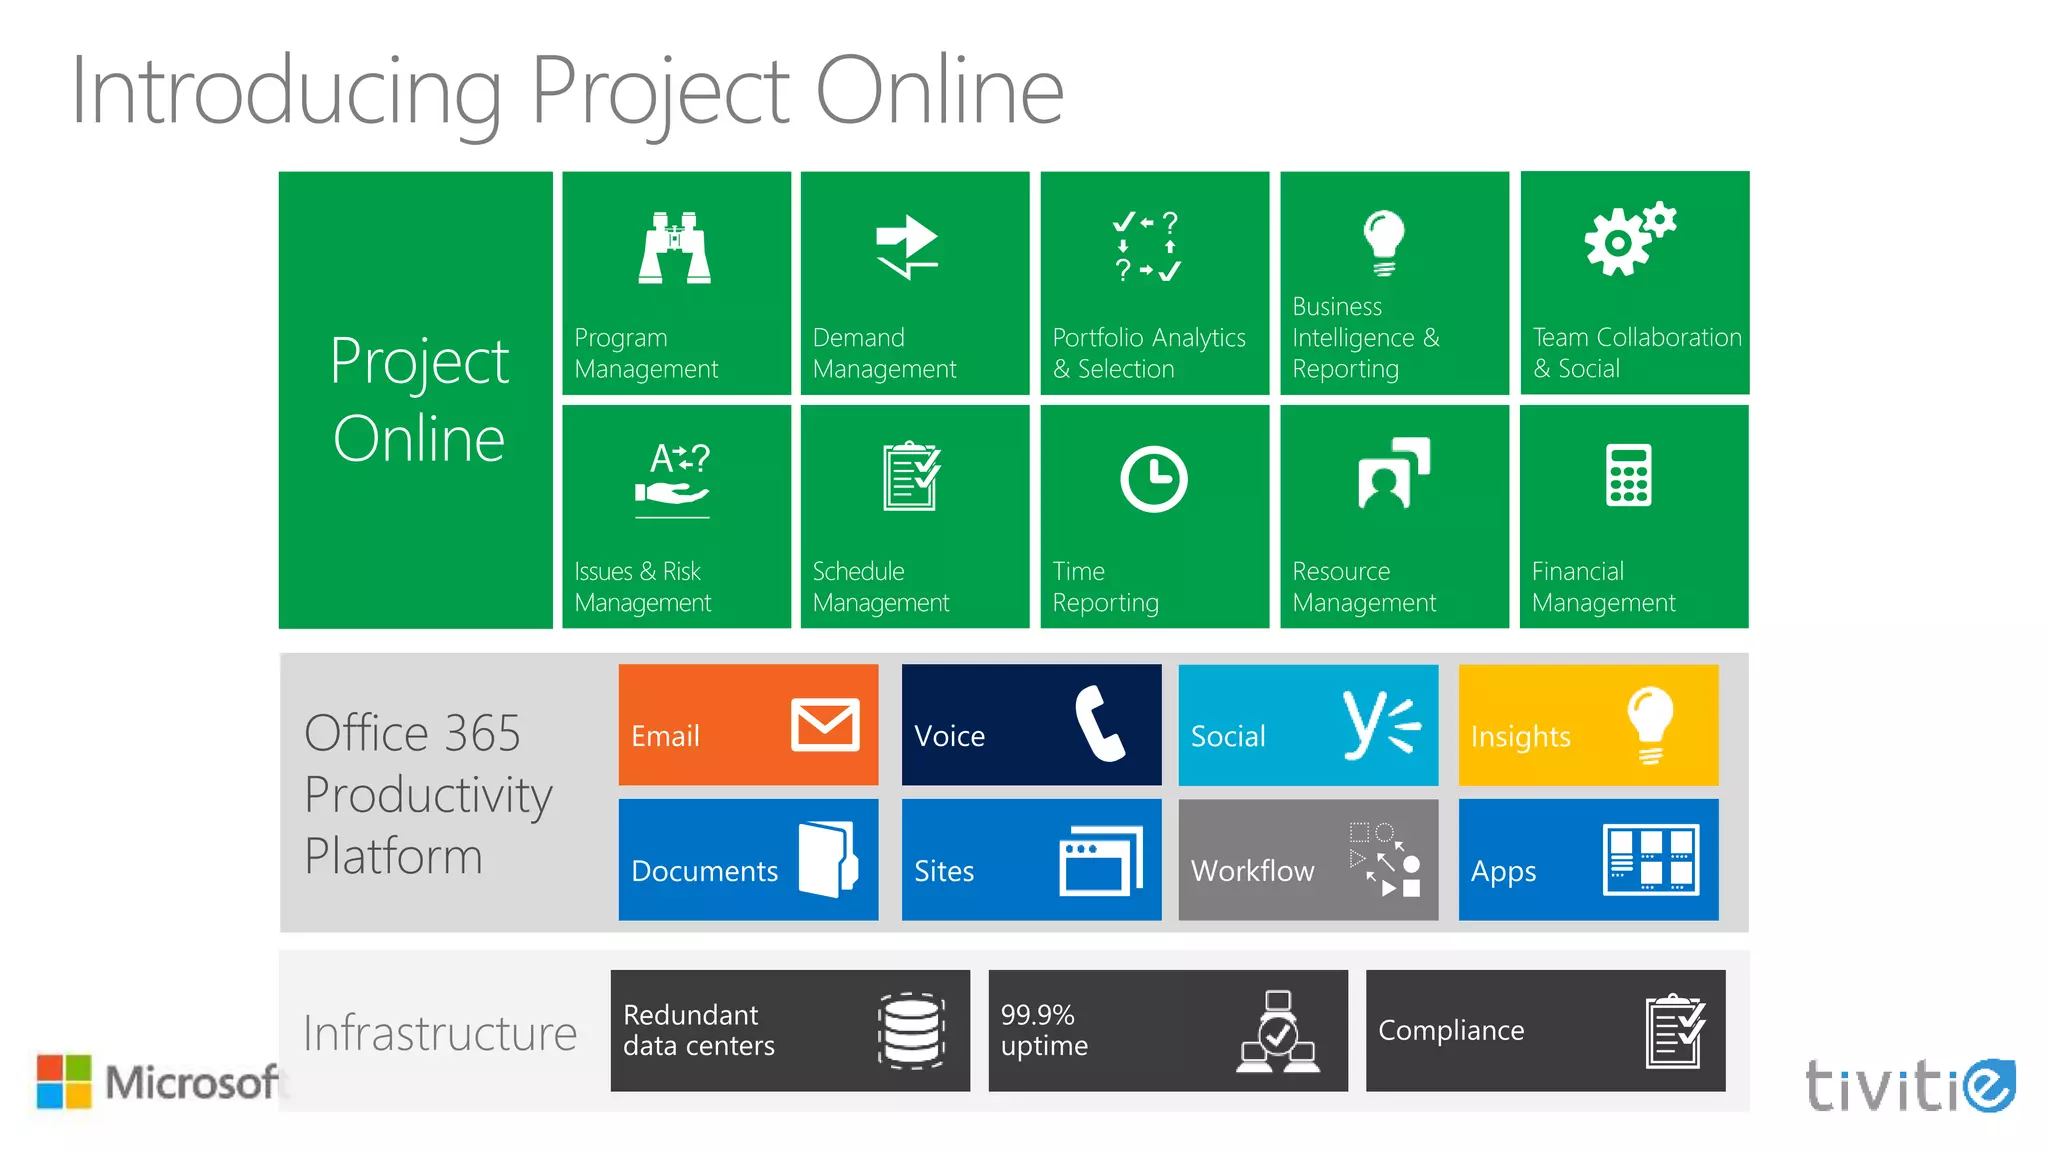The width and height of the screenshot is (2048, 1152).
Task: Click the Introducing Project Online title
Action: coord(568,94)
